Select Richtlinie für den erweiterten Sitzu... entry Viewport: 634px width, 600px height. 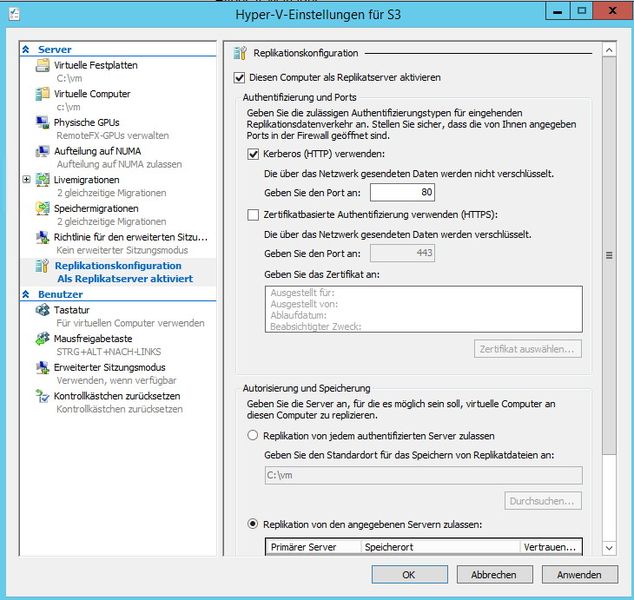click(131, 237)
